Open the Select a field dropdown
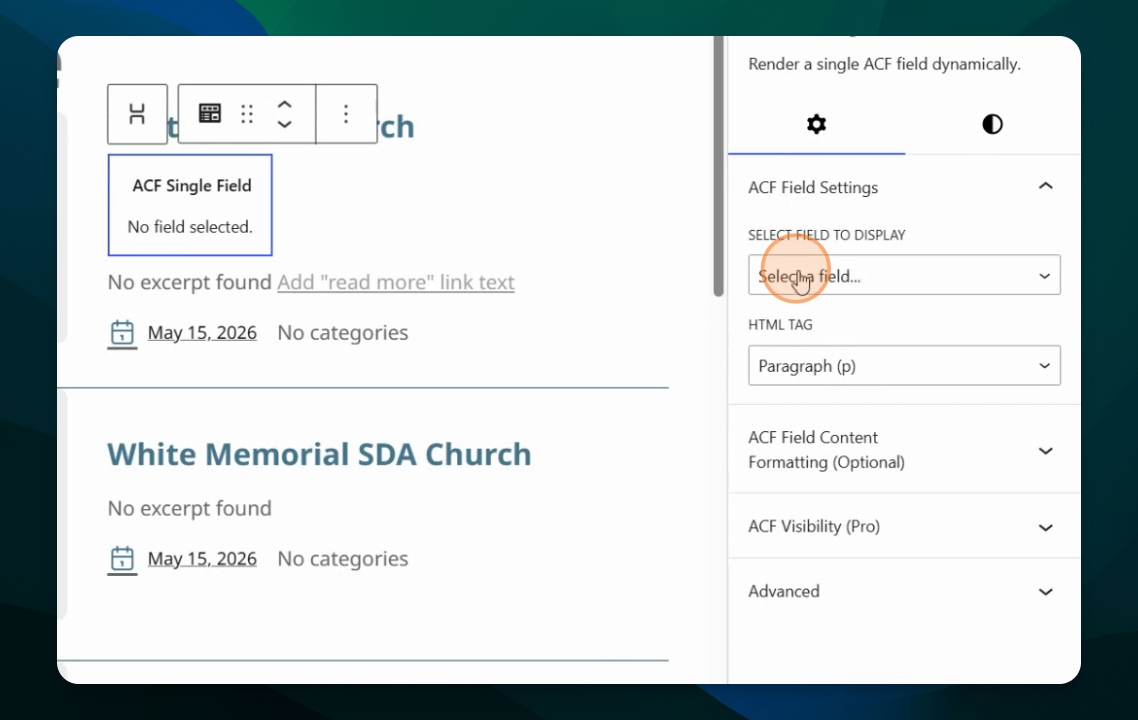1138x720 pixels. tap(904, 275)
